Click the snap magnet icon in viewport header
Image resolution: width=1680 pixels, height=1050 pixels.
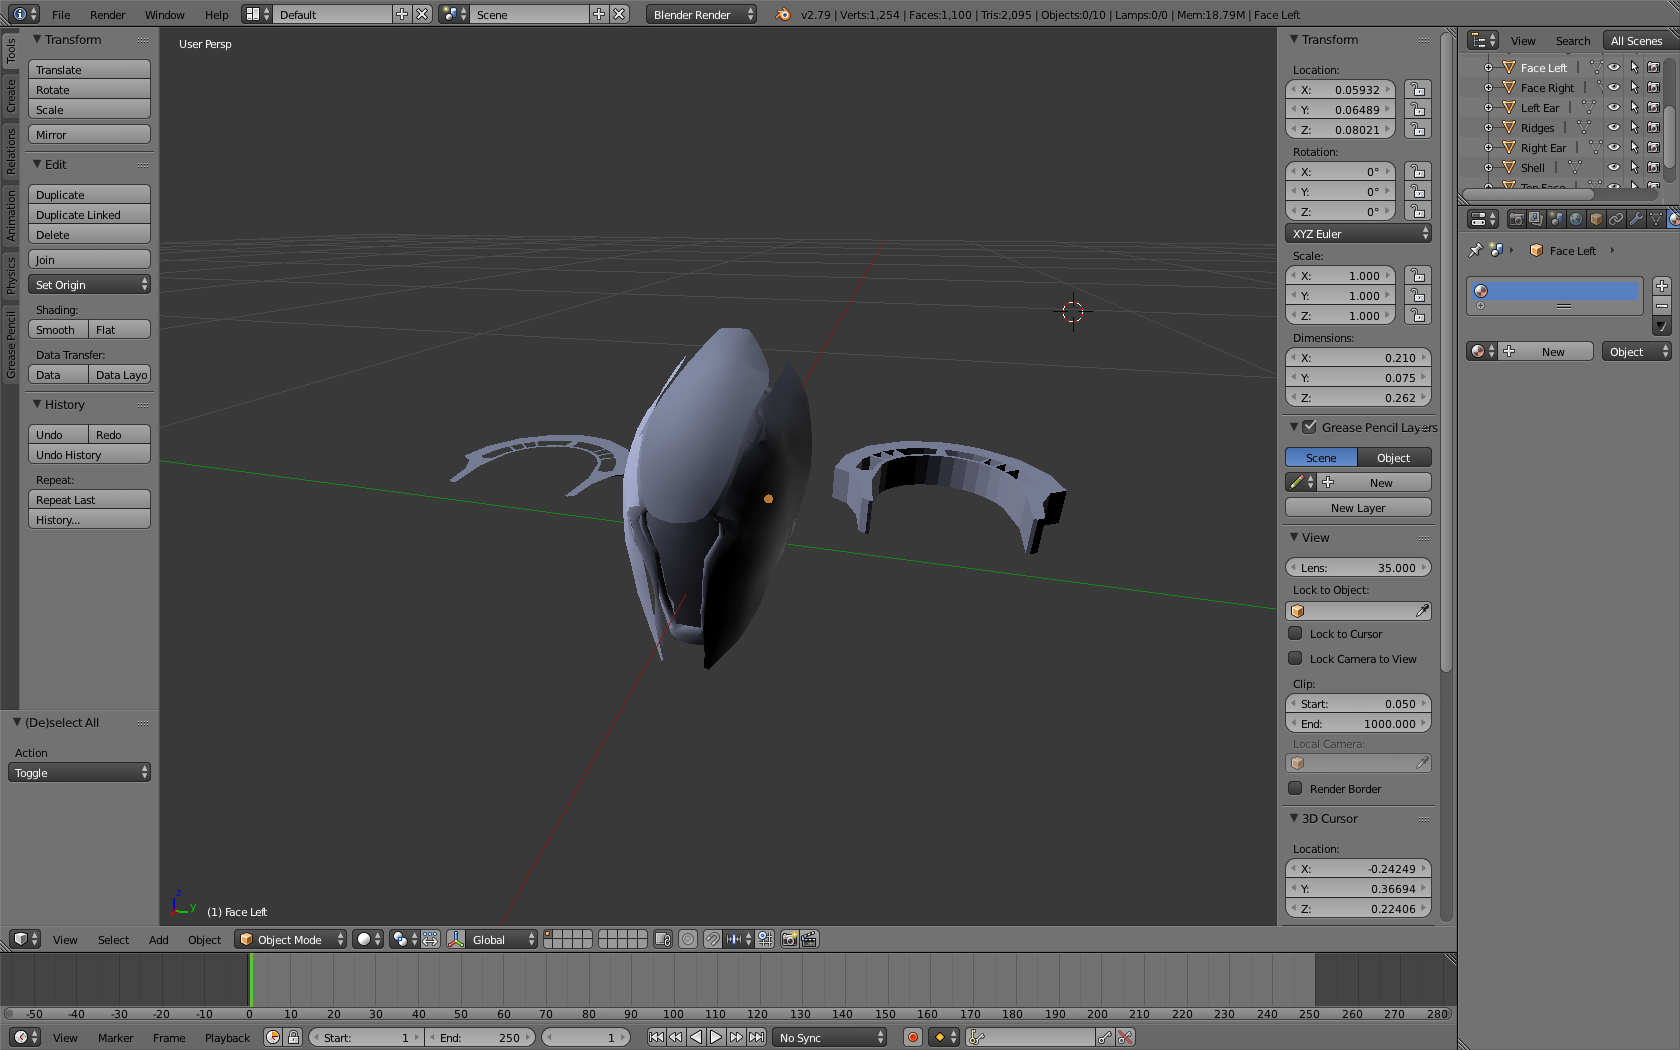coord(712,939)
